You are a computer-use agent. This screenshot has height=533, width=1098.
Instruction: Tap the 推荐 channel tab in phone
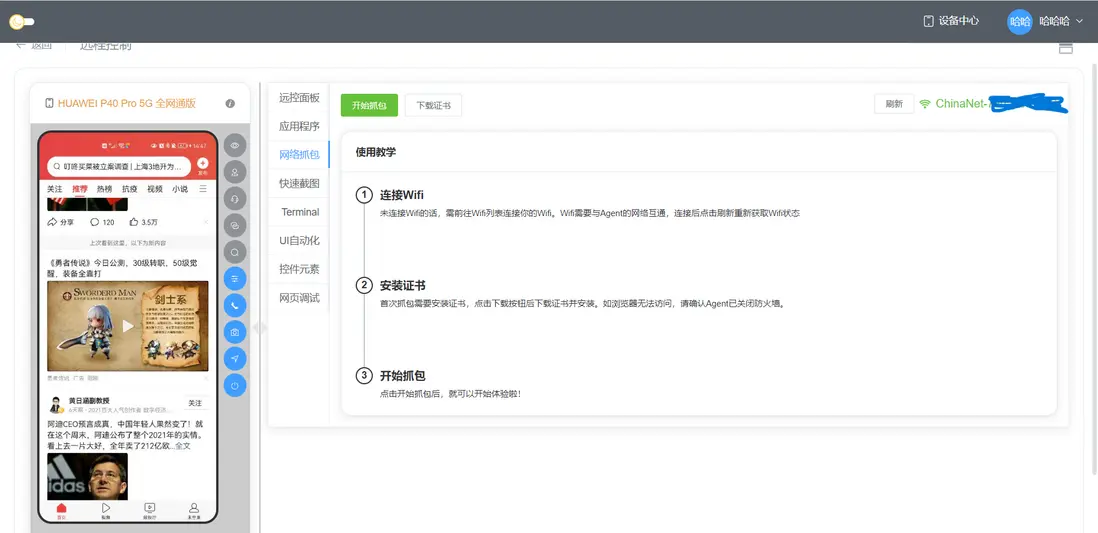point(80,189)
